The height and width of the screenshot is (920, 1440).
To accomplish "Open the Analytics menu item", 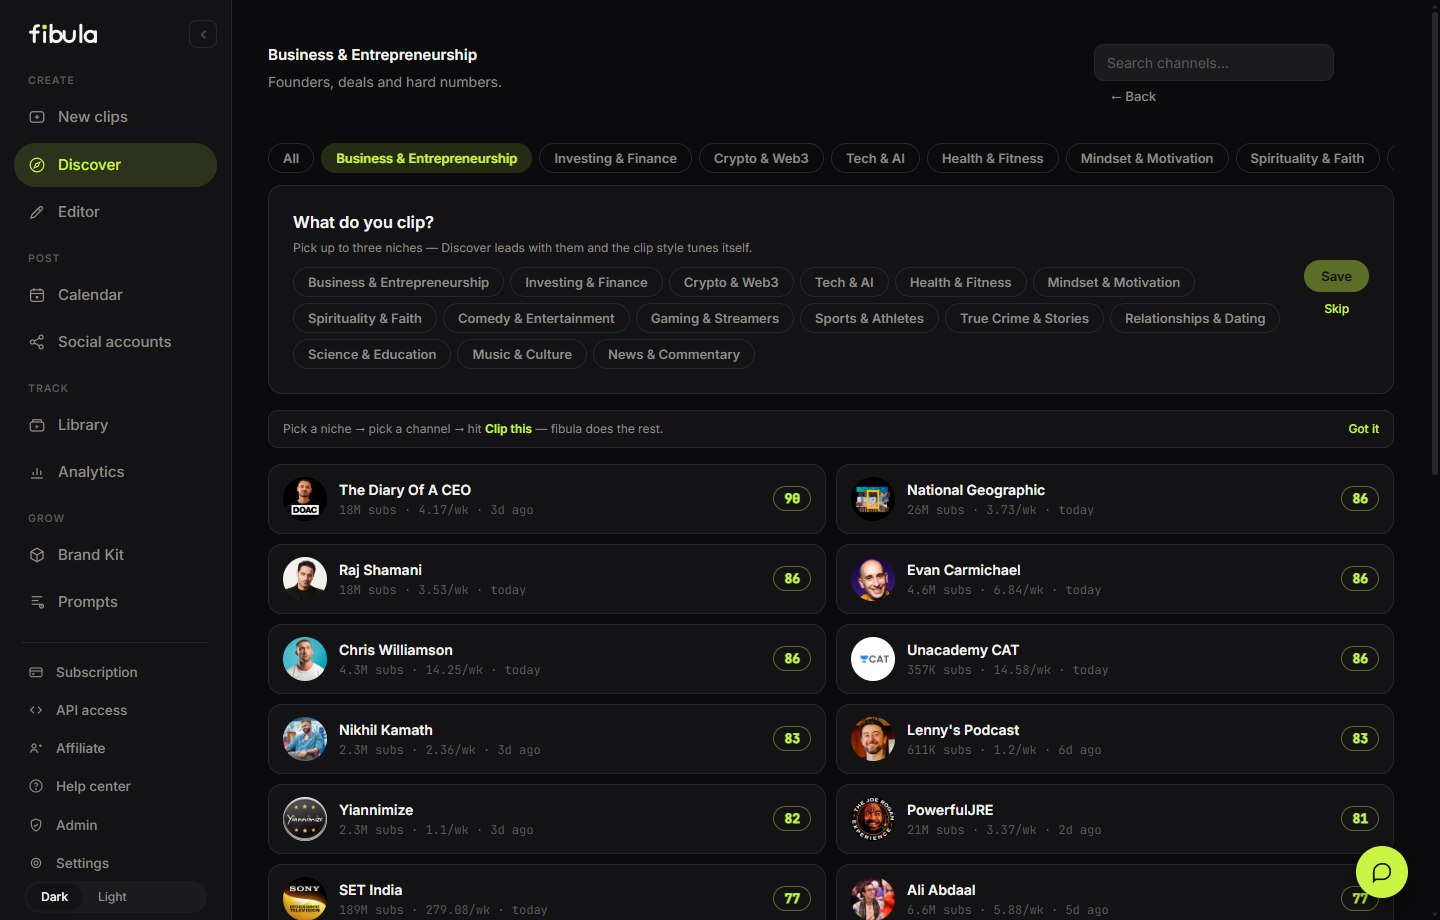I will tap(115, 472).
